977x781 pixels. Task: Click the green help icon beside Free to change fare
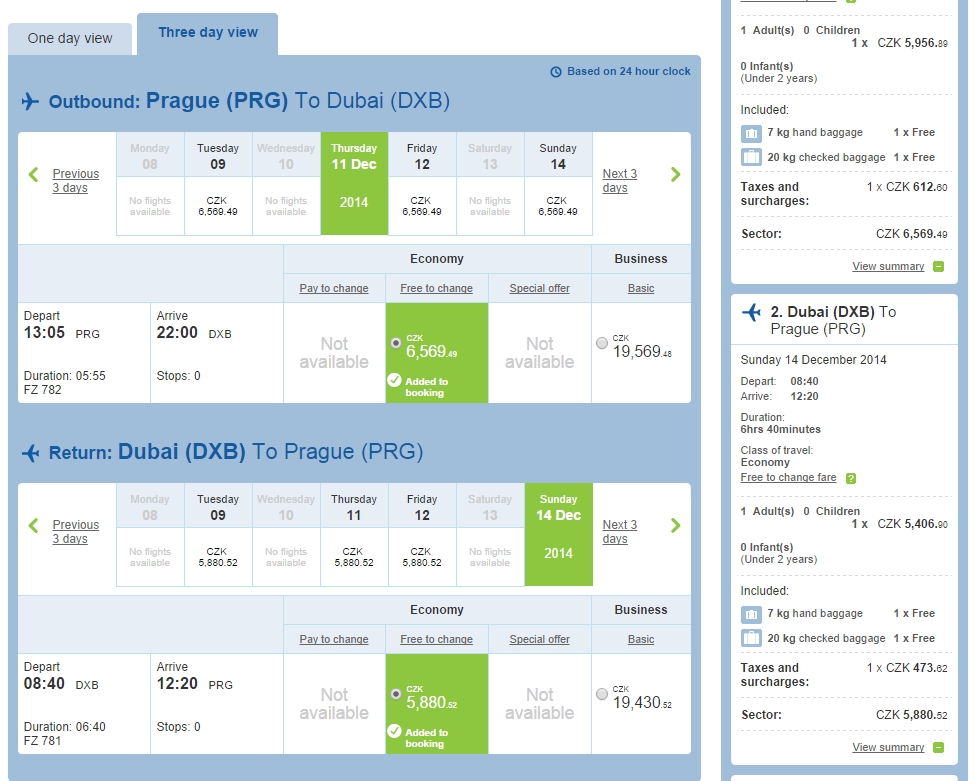coord(851,478)
